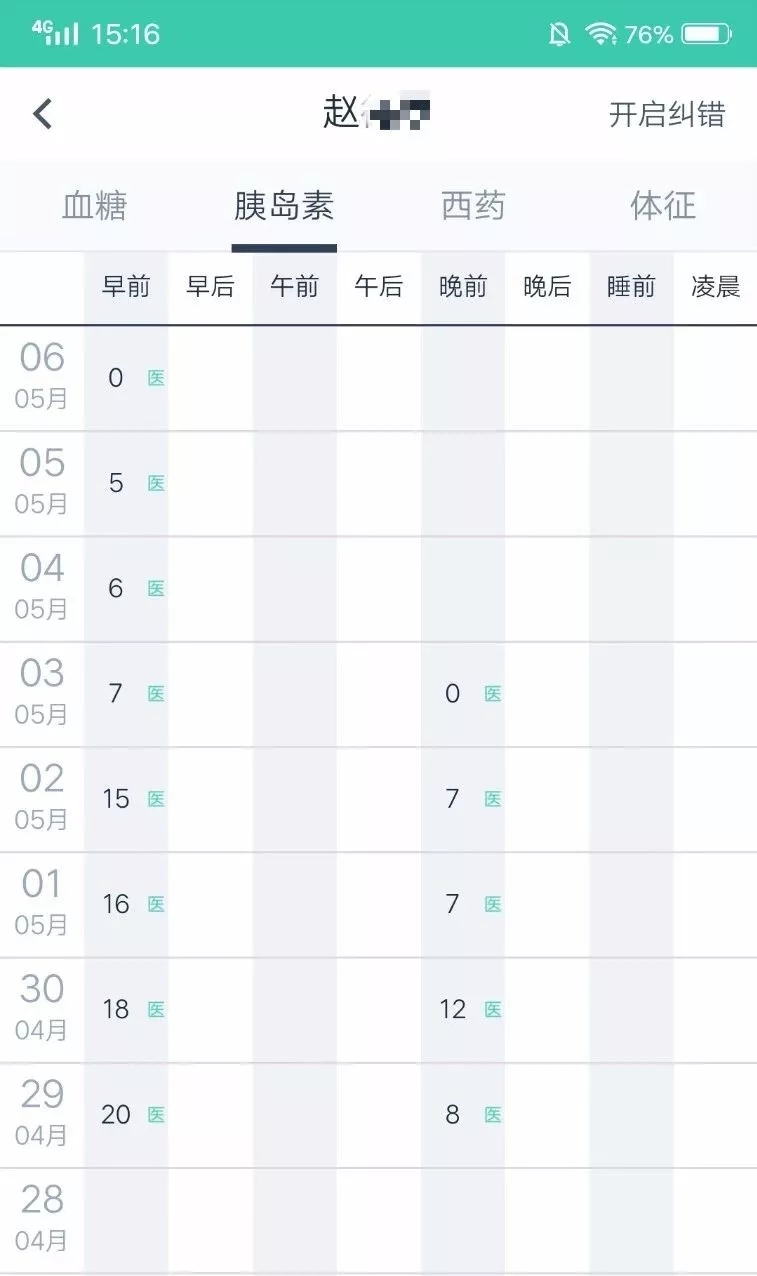Tap the back arrow icon
This screenshot has width=757, height=1276.
tap(42, 114)
